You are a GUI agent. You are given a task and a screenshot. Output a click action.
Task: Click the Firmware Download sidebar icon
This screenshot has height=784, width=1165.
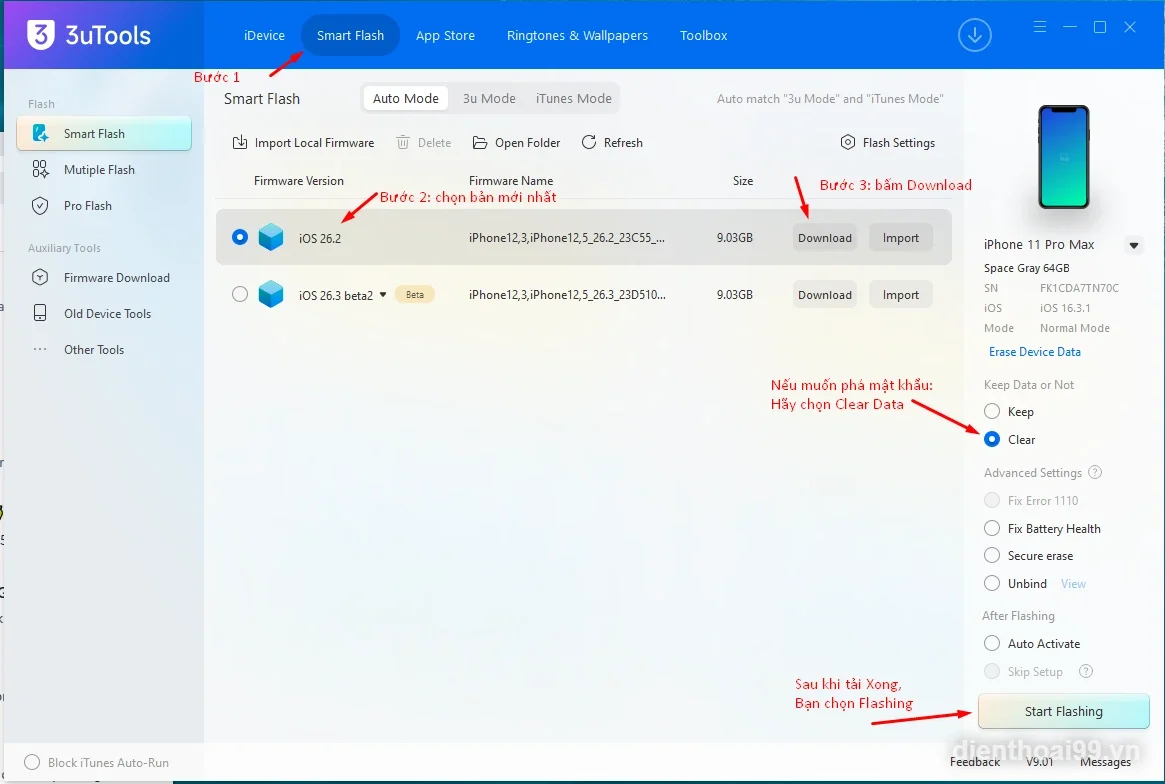click(40, 277)
